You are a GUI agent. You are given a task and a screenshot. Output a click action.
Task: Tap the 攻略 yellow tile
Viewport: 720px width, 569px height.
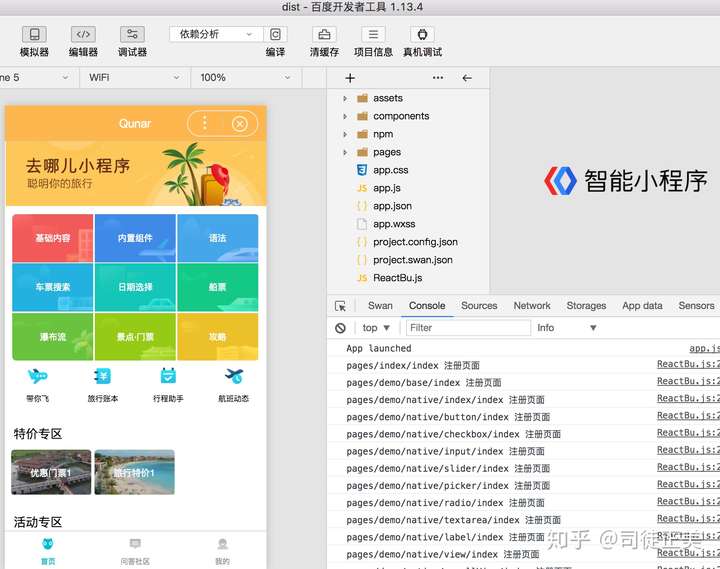click(218, 337)
